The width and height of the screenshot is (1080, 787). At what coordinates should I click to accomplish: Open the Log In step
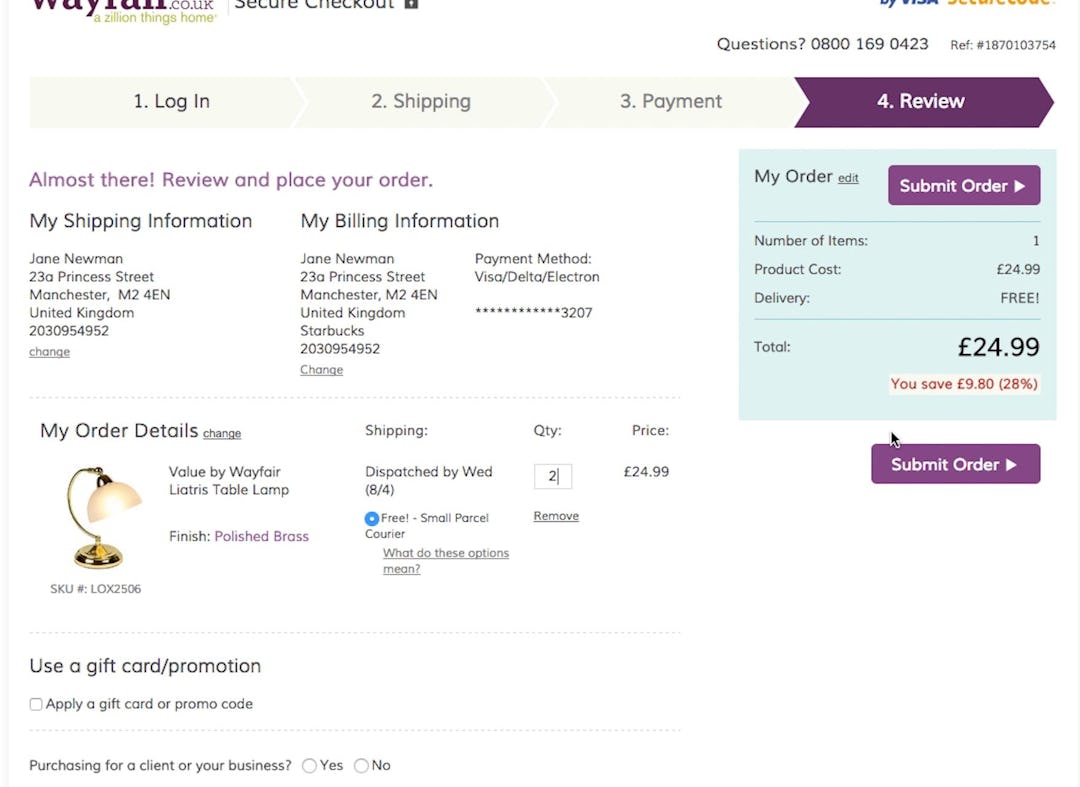pyautogui.click(x=170, y=101)
